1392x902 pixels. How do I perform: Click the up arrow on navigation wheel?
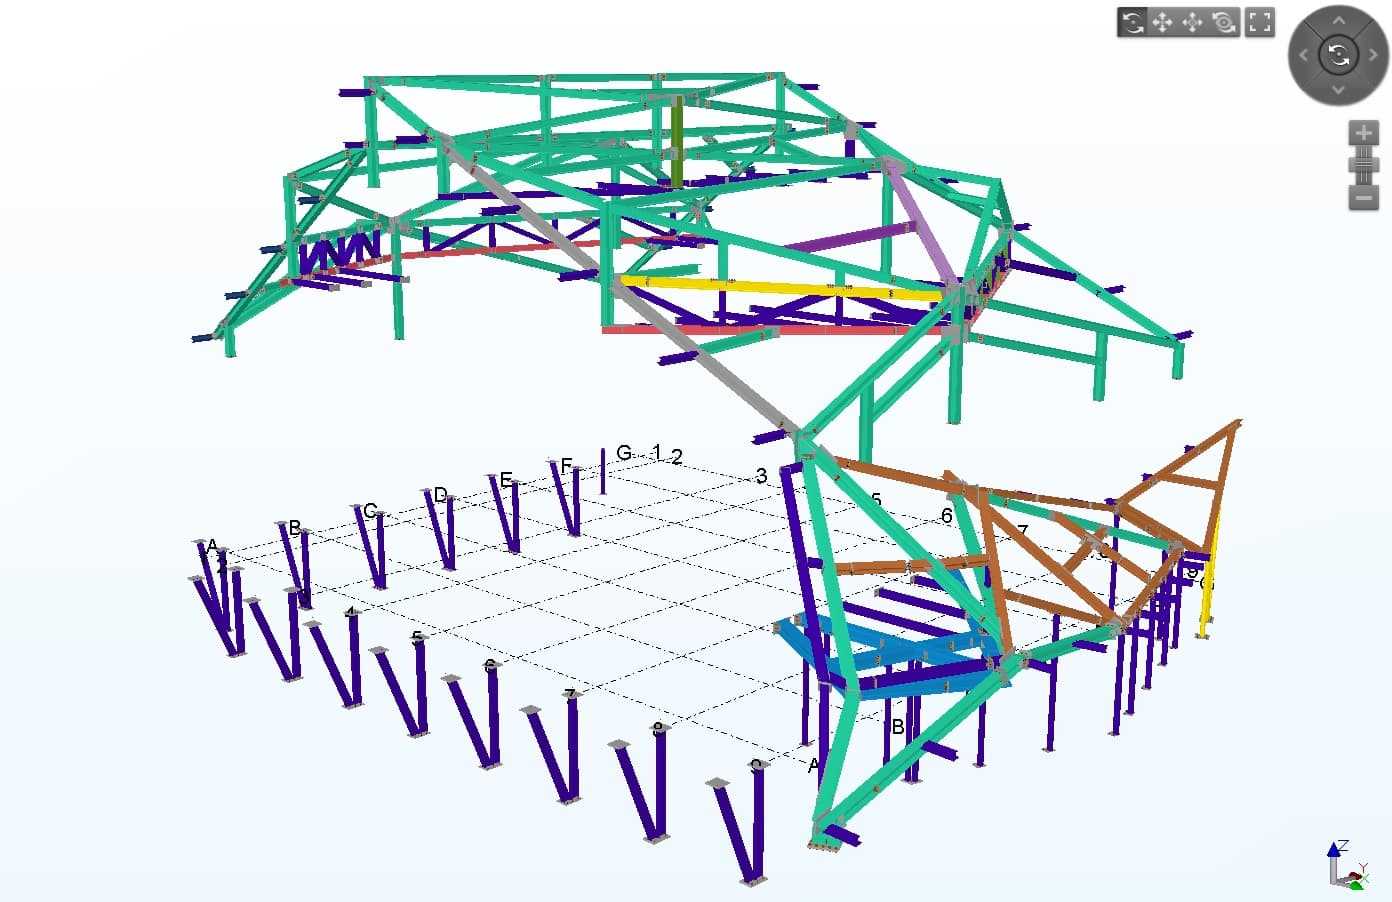coord(1339,19)
